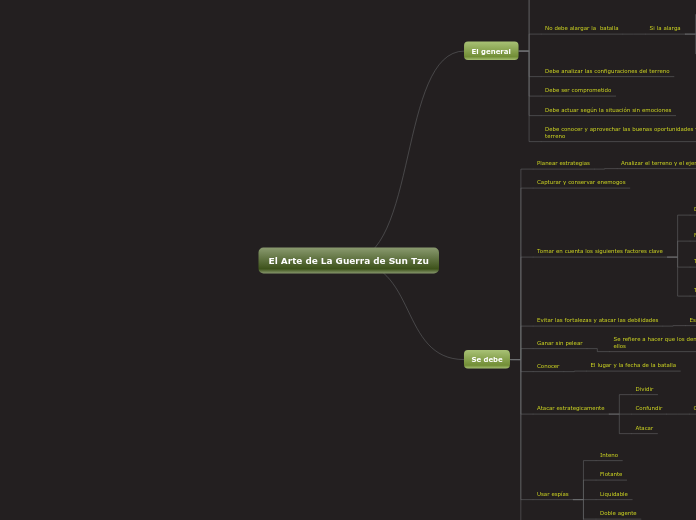This screenshot has width=696, height=520.
Task: Click the Si la alarga subtopic
Action: tap(664, 28)
